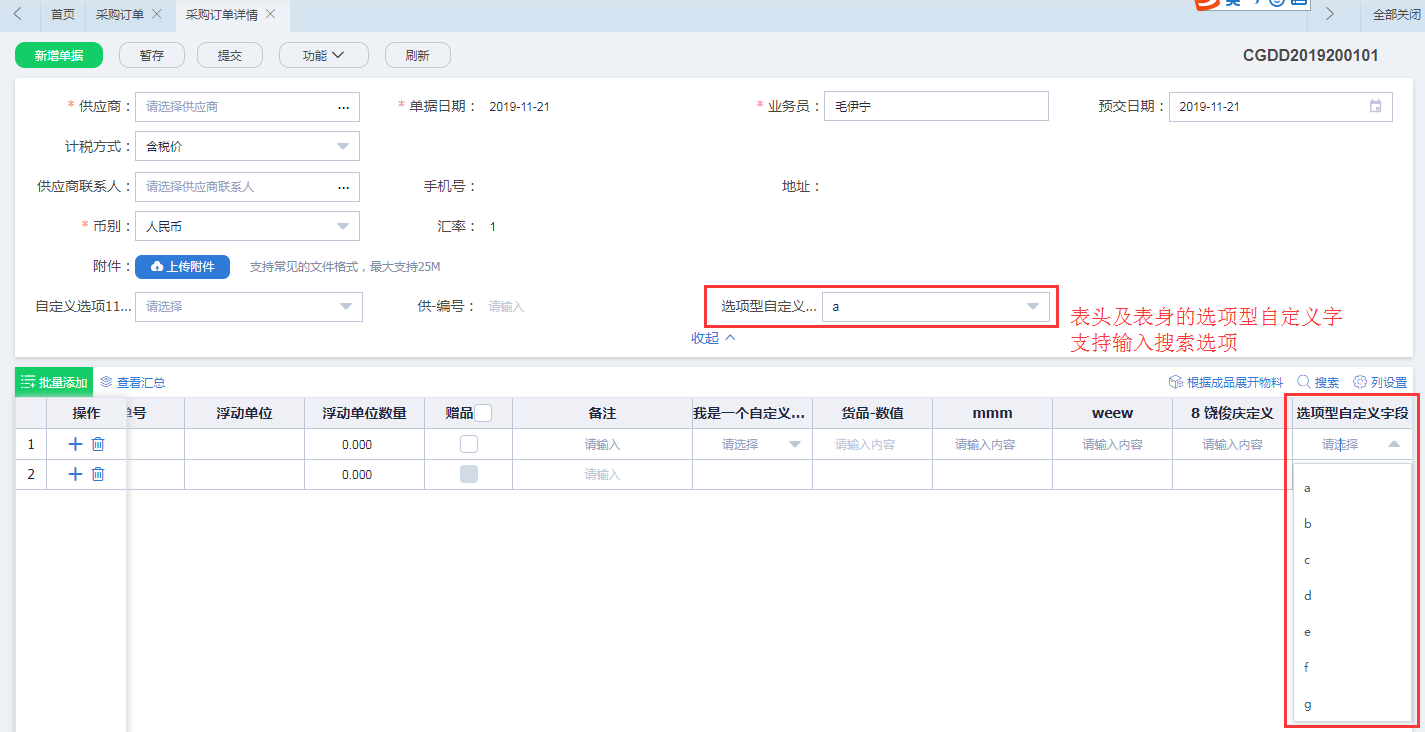Switch to the 首页 tab
This screenshot has height=732, width=1425.
(x=62, y=14)
